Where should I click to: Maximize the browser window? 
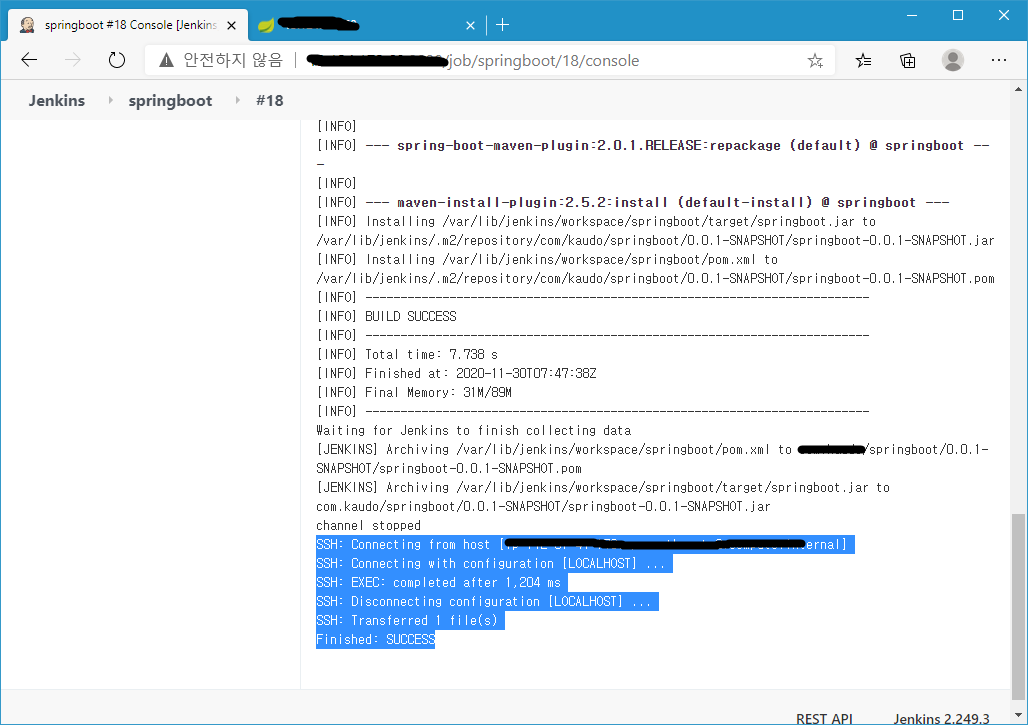point(958,15)
